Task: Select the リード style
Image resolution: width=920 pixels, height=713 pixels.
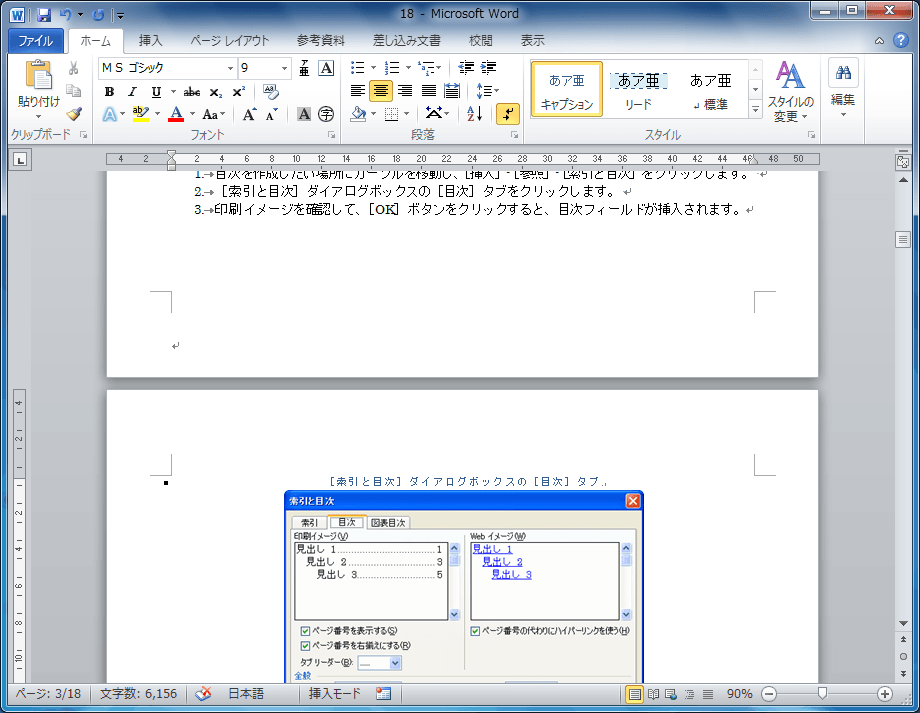Action: [x=638, y=91]
